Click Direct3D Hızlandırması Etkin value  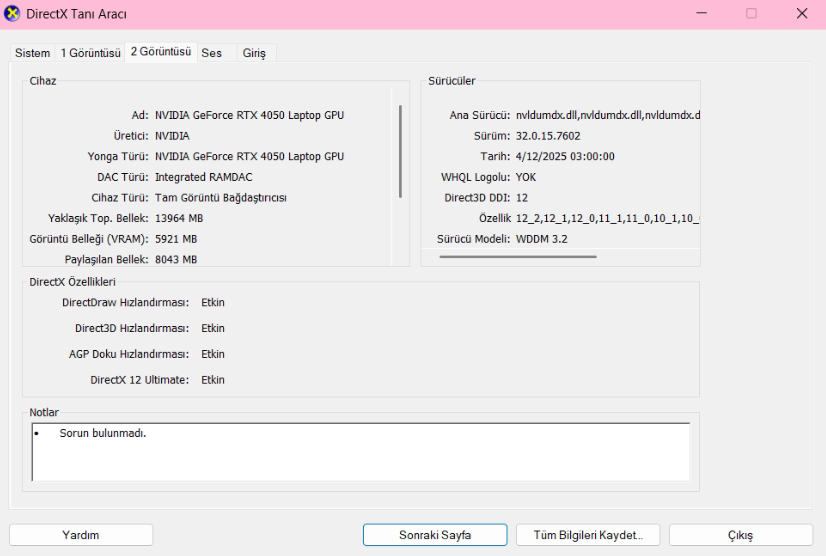(x=213, y=328)
